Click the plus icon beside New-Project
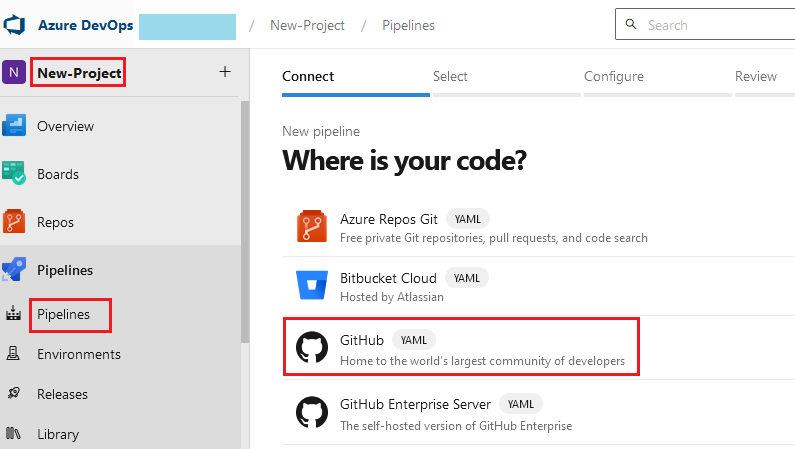795x449 pixels. pyautogui.click(x=224, y=71)
